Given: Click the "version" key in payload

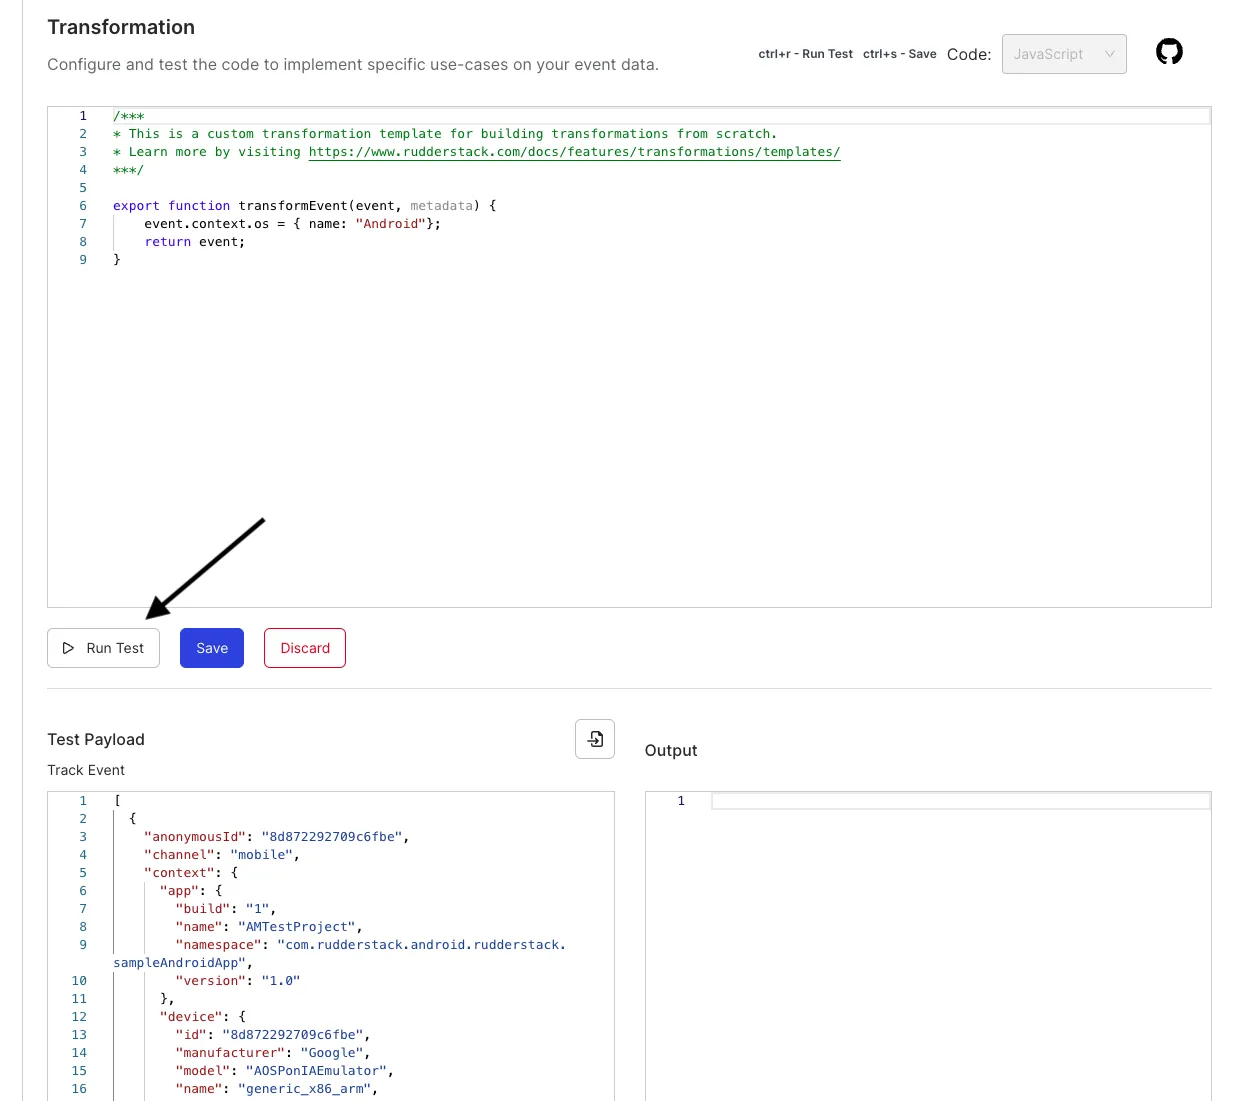Looking at the screenshot, I should point(211,981).
